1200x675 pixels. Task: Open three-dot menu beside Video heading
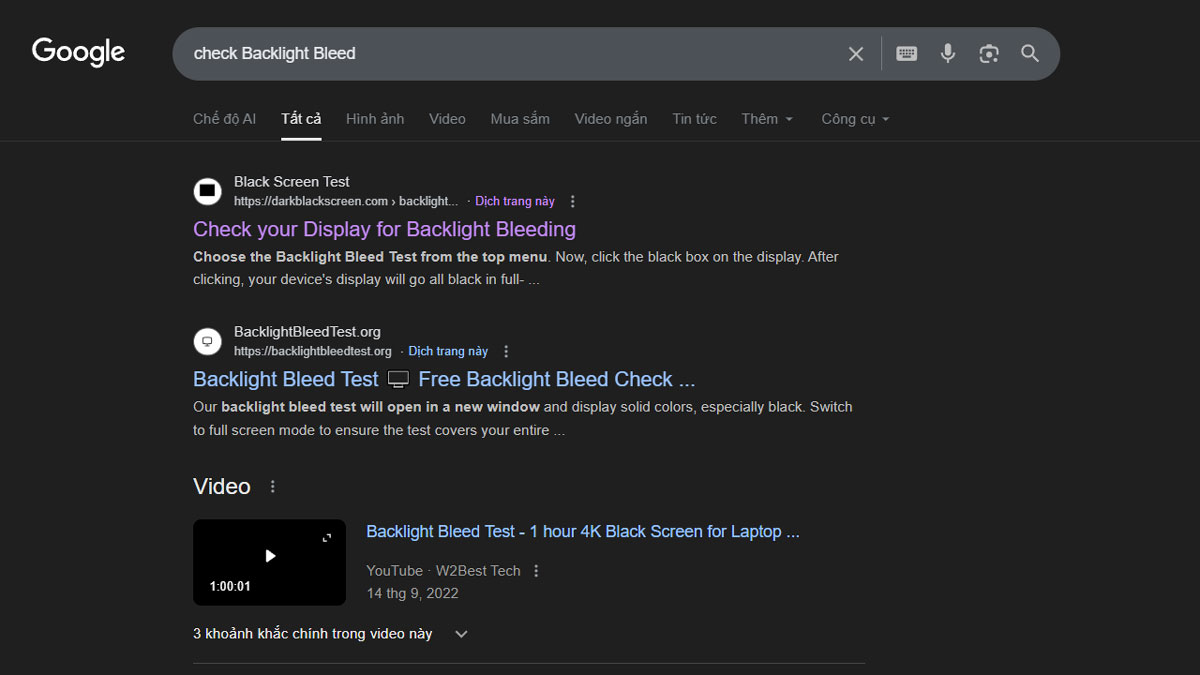pyautogui.click(x=273, y=487)
